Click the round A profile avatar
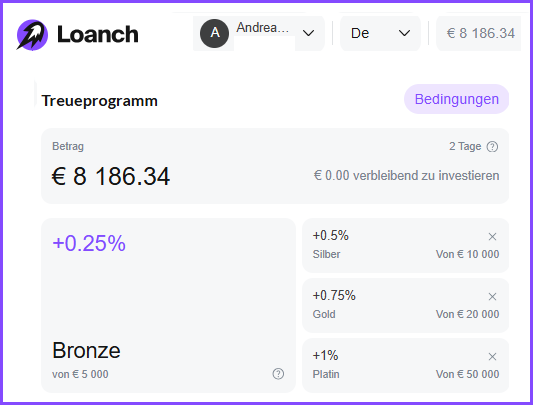The height and width of the screenshot is (405, 533). pos(214,33)
